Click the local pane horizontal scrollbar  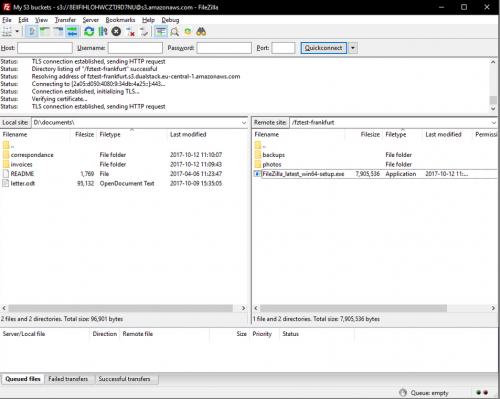click(x=121, y=308)
